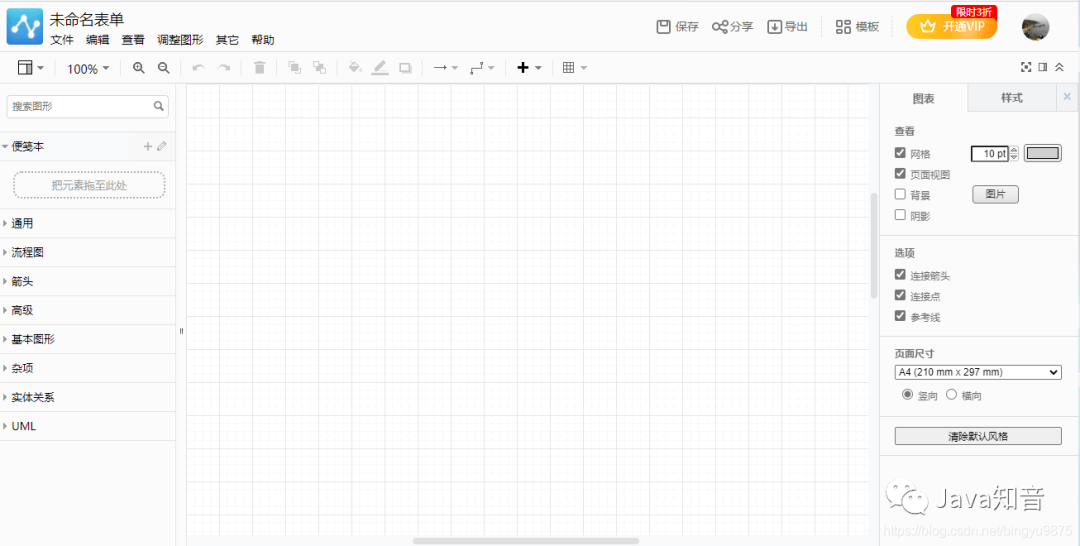Open the waypoint style dropdown
The width and height of the screenshot is (1080, 546).
482,67
